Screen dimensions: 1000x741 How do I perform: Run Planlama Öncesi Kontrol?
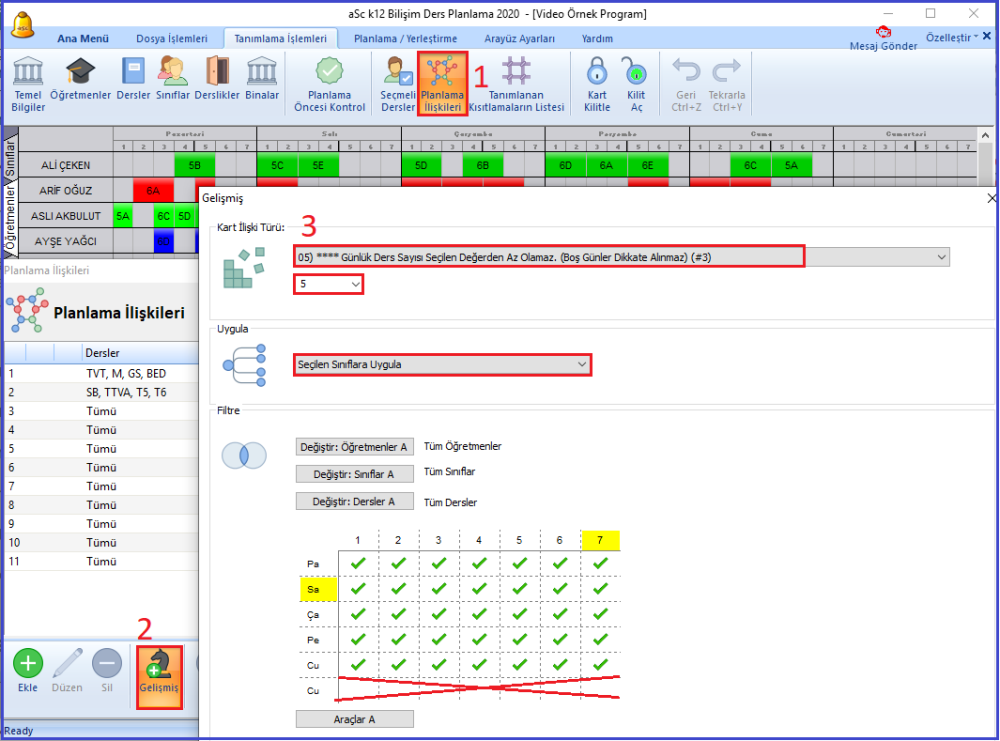[x=330, y=84]
